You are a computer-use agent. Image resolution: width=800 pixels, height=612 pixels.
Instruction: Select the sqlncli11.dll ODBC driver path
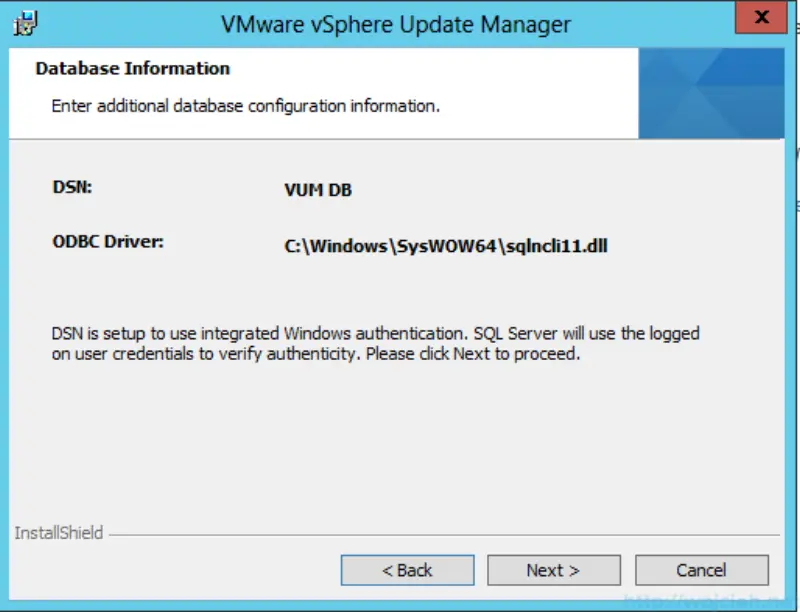pyautogui.click(x=447, y=245)
